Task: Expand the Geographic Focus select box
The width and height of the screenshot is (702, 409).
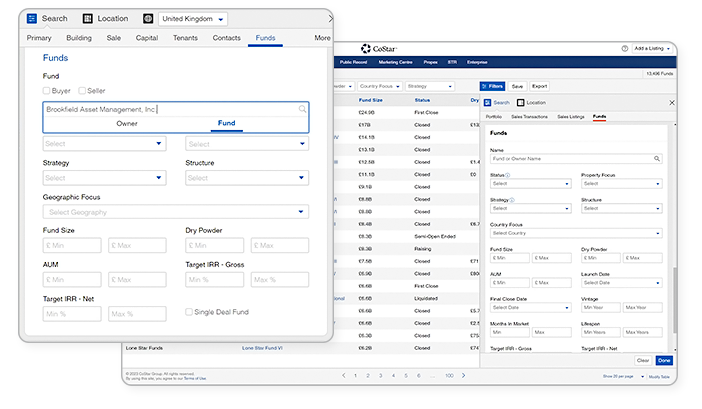Action: pyautogui.click(x=175, y=212)
